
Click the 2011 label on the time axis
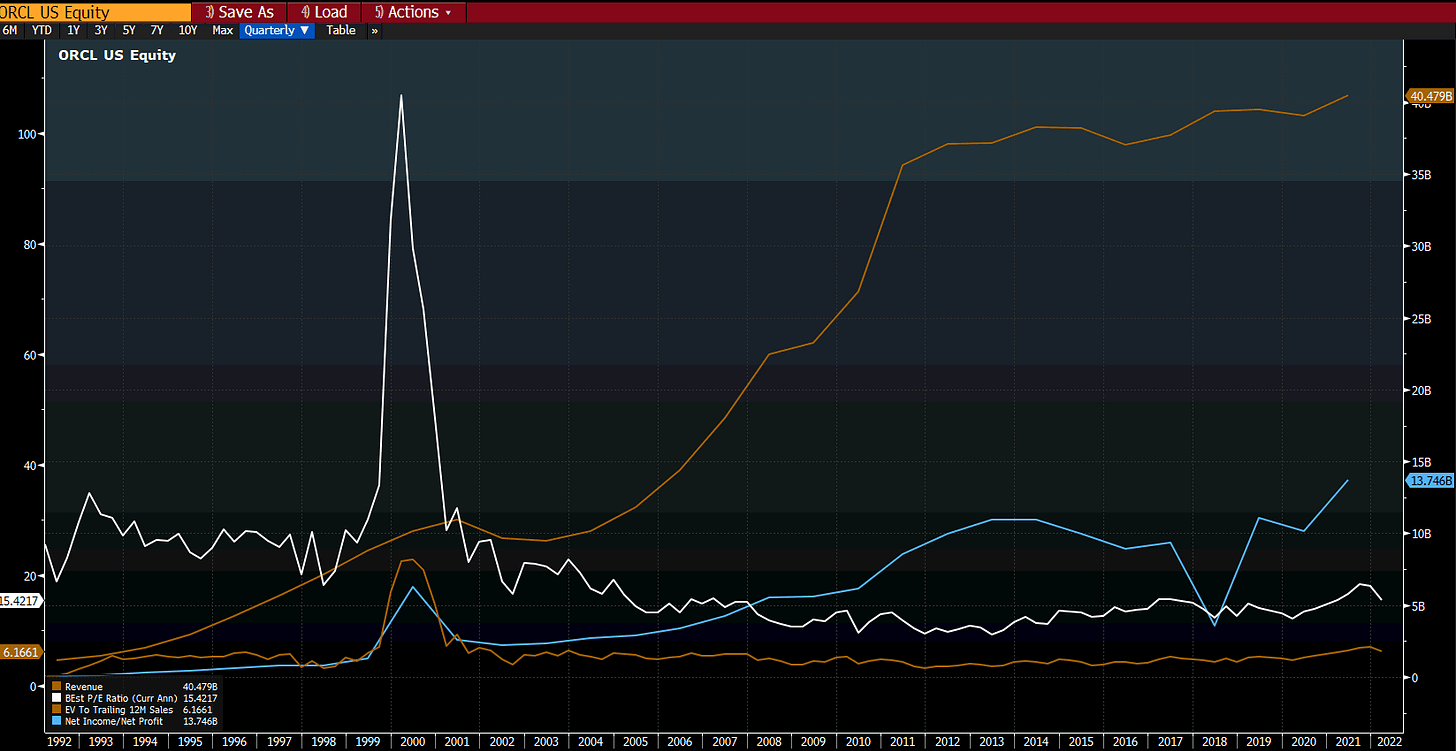pyautogui.click(x=901, y=742)
